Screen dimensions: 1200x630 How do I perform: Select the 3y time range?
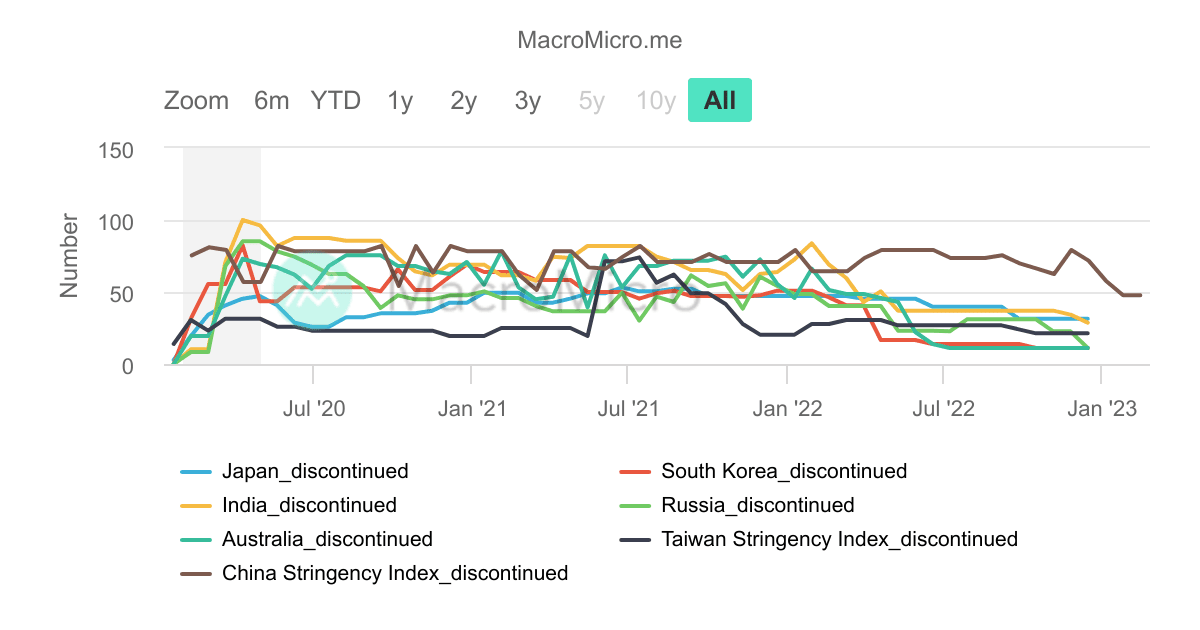tap(525, 100)
